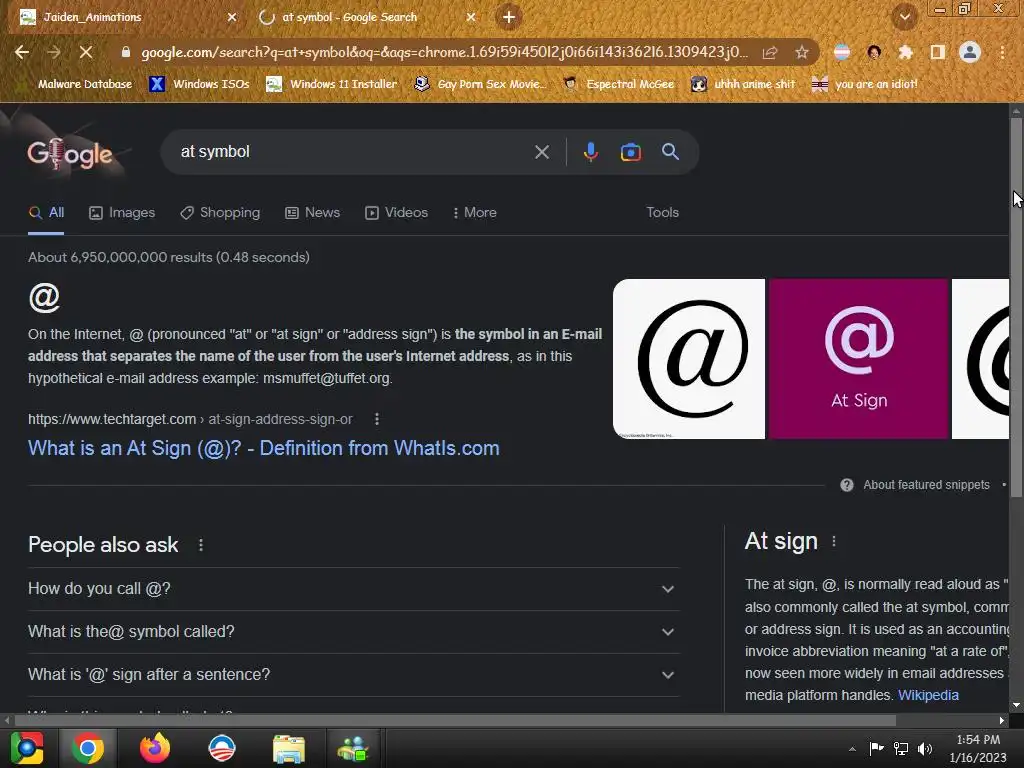The height and width of the screenshot is (768, 1024).
Task: Open People also ask options menu
Action: pyautogui.click(x=200, y=545)
